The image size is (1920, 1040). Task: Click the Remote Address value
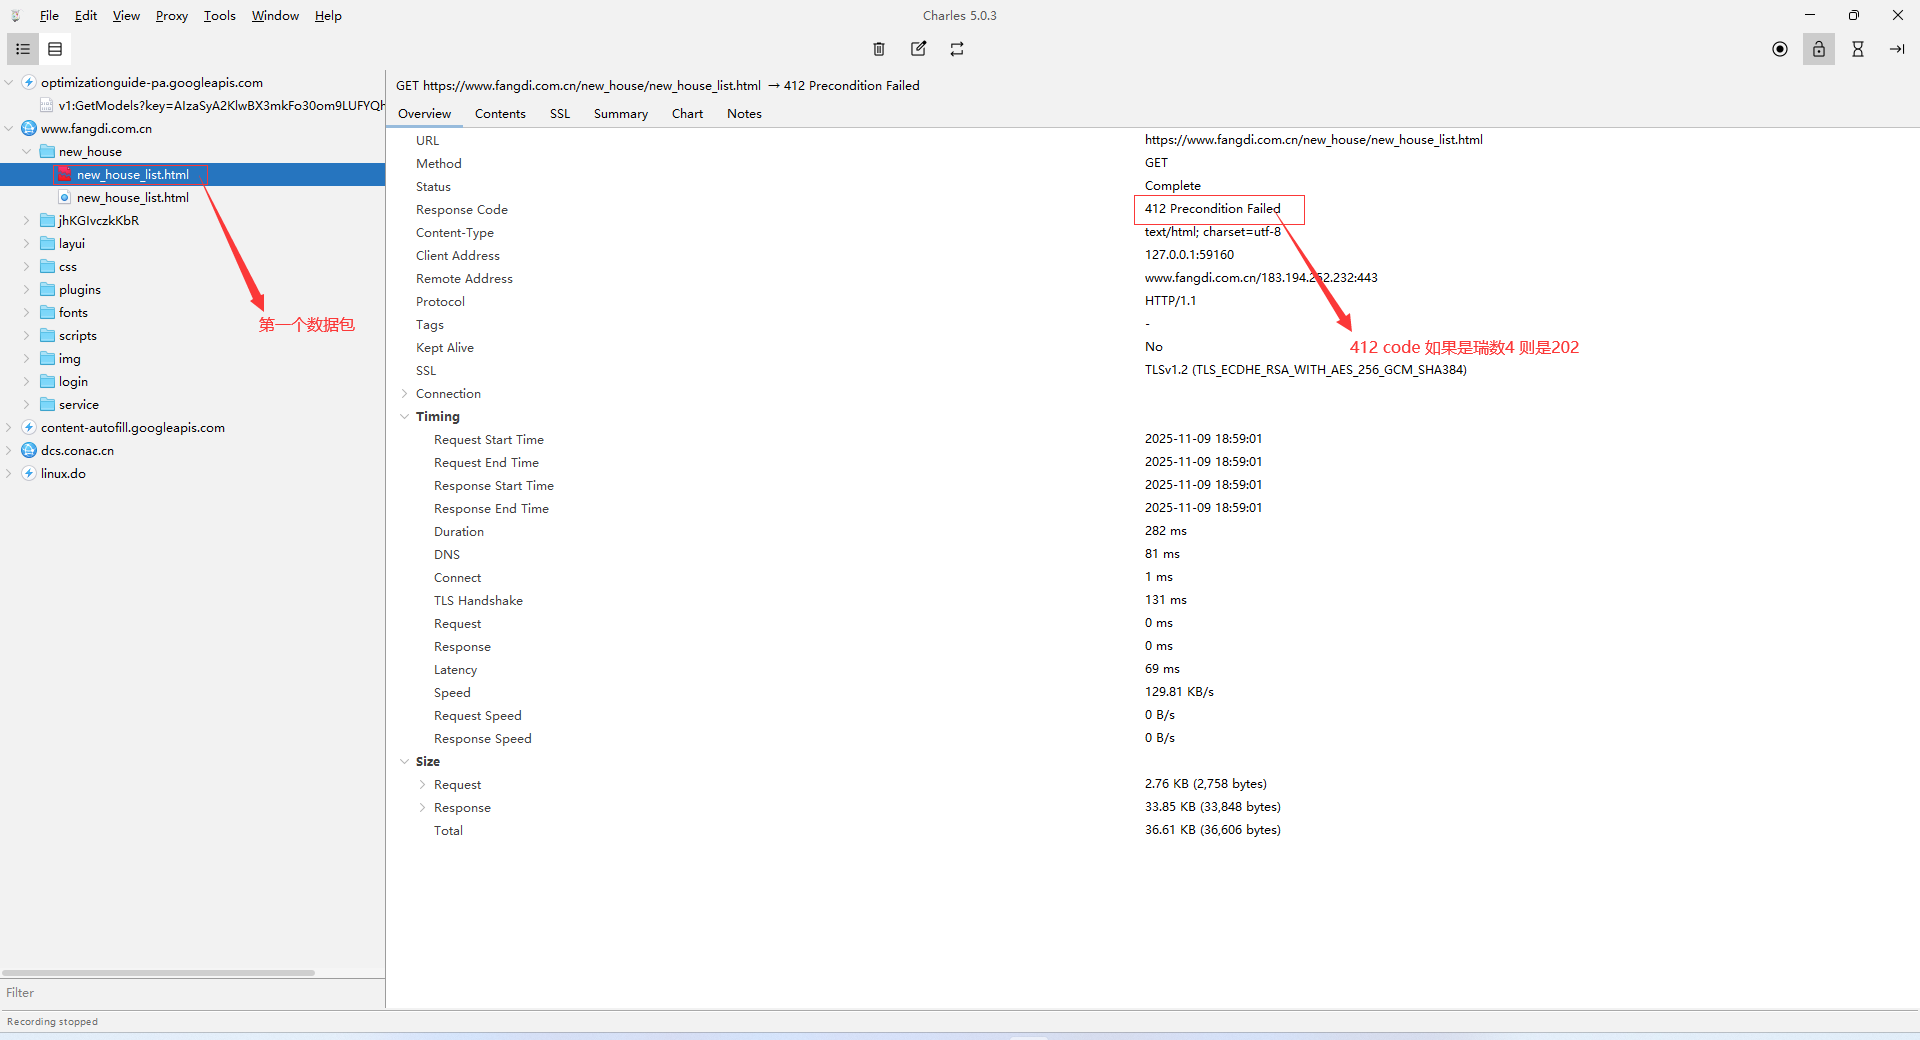tap(1261, 278)
